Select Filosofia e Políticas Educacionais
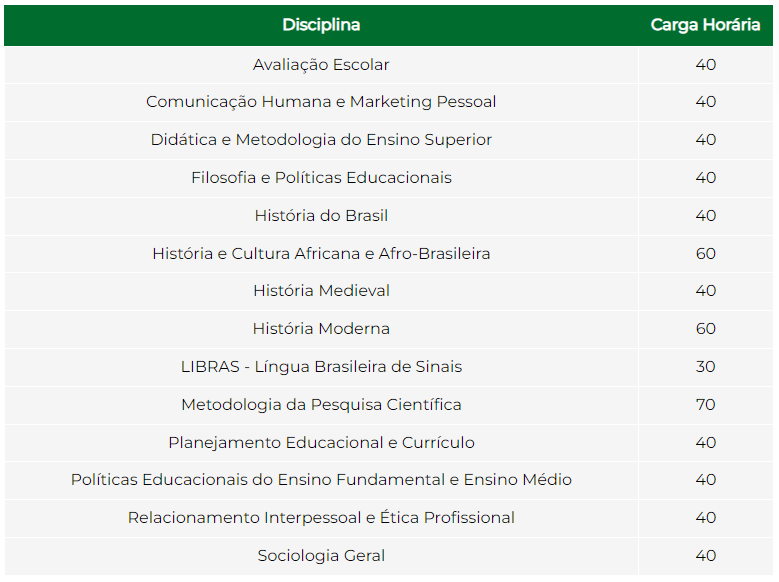This screenshot has width=779, height=582. tap(321, 178)
